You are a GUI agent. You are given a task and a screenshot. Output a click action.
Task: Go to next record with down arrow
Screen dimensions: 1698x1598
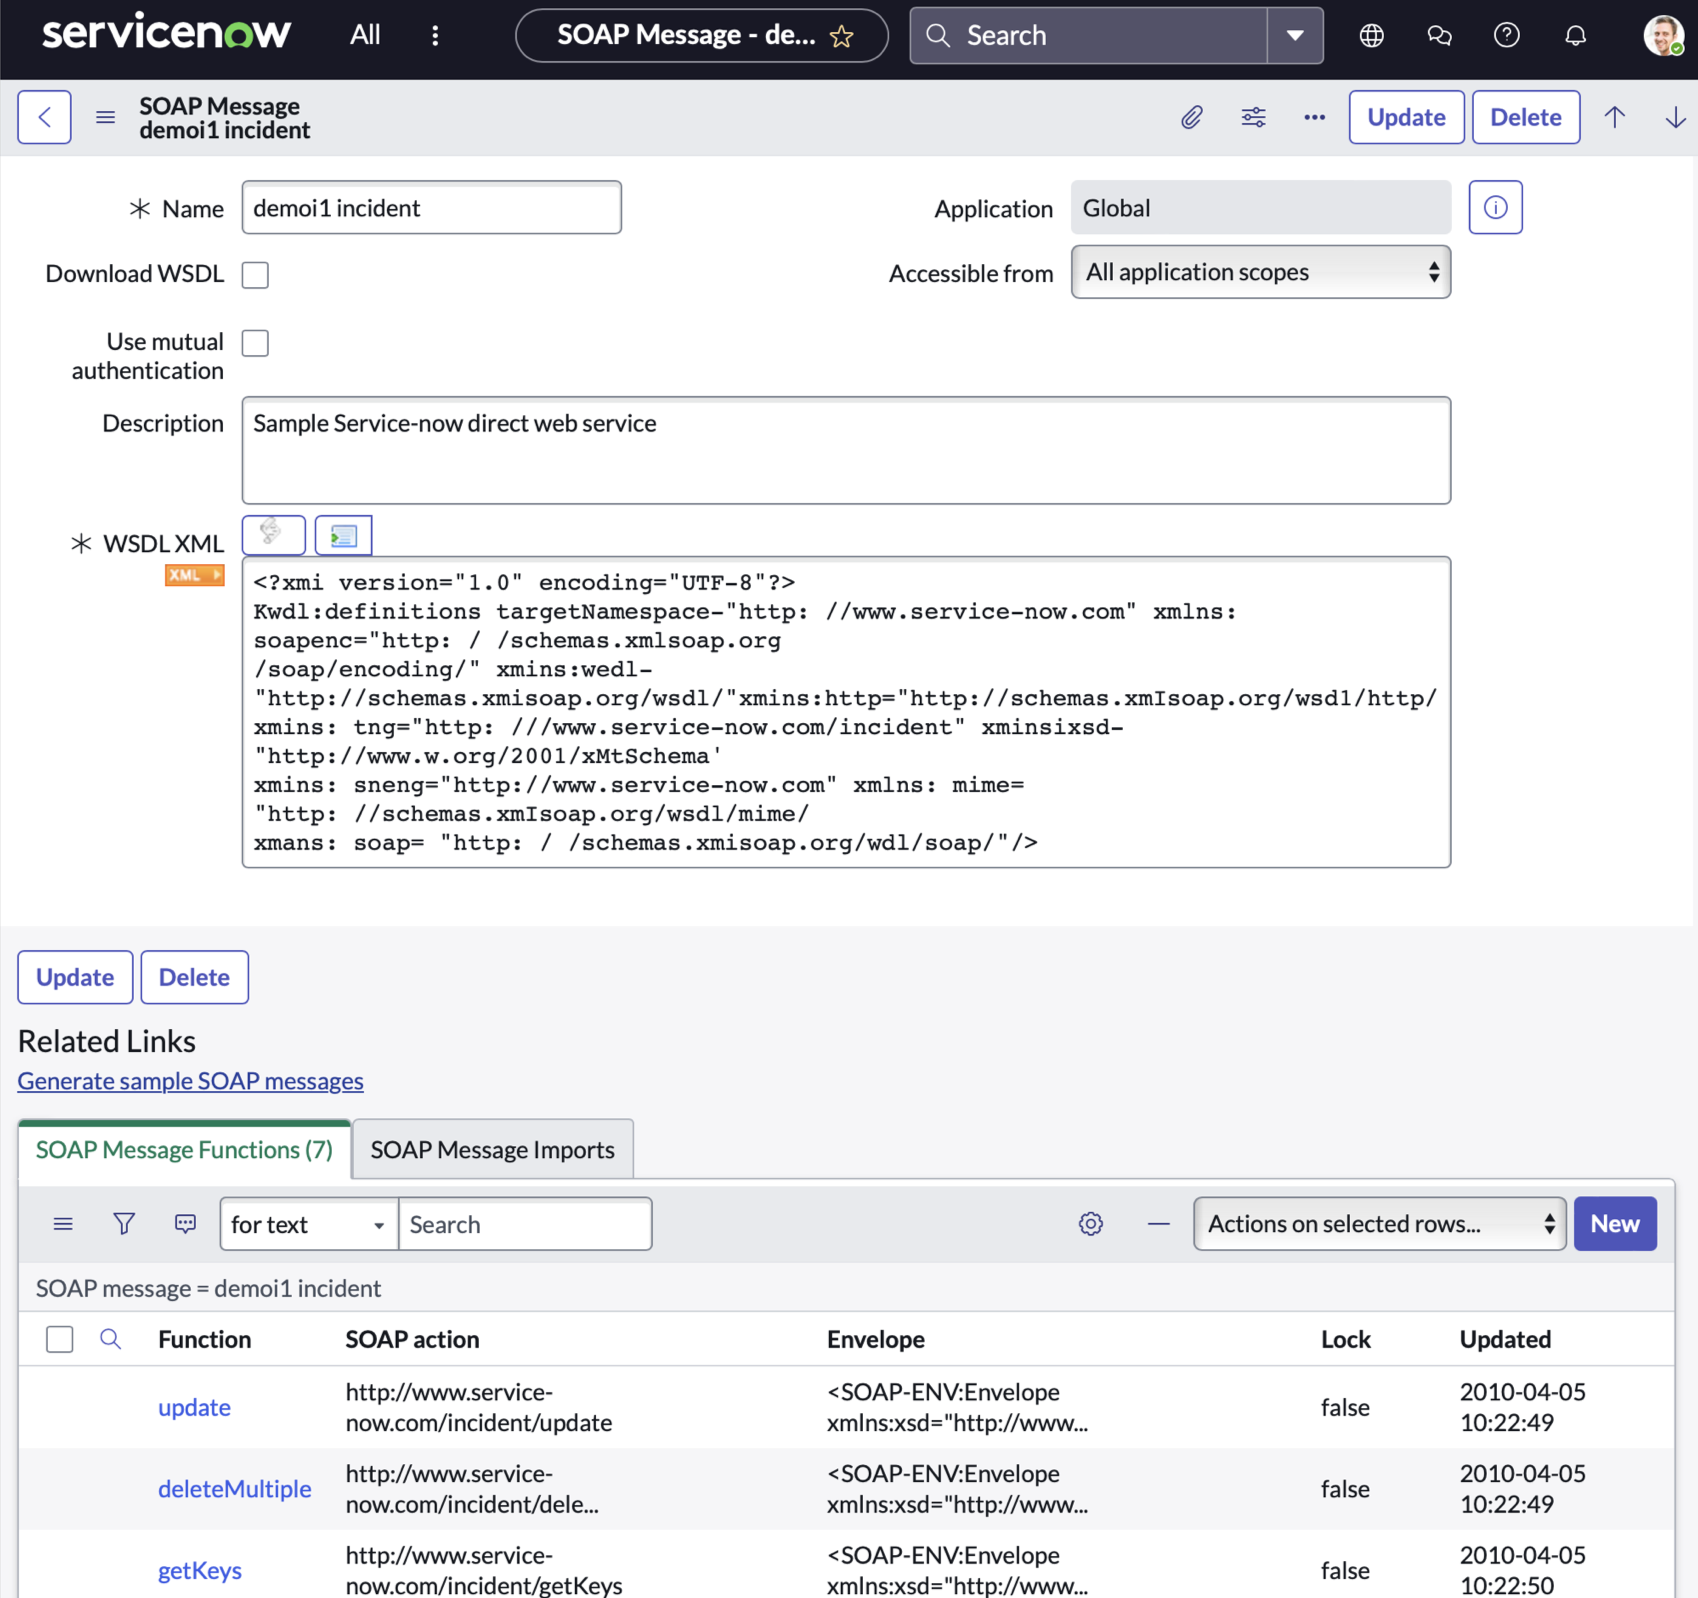pos(1675,117)
